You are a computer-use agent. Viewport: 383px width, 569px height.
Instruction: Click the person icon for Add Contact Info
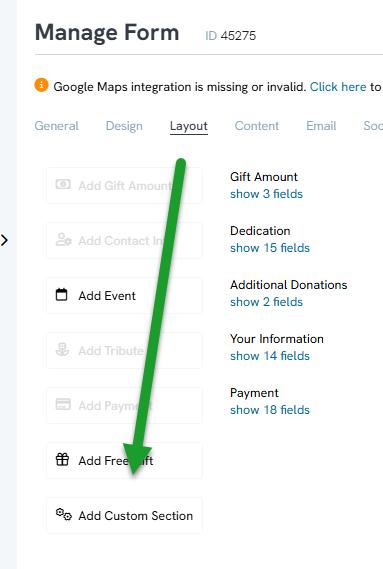point(64,240)
